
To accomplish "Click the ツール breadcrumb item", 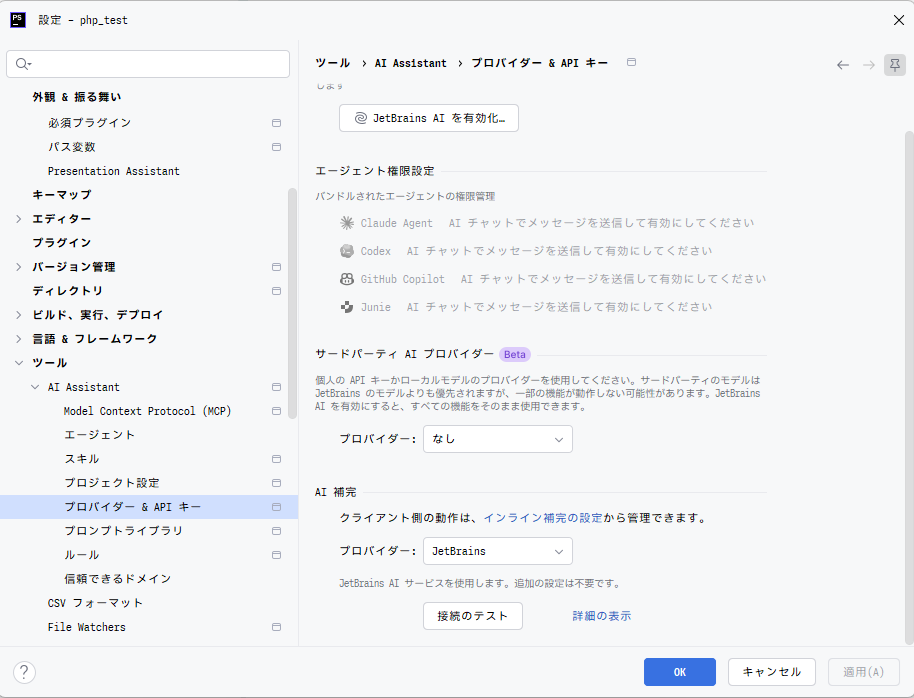I will (332, 63).
